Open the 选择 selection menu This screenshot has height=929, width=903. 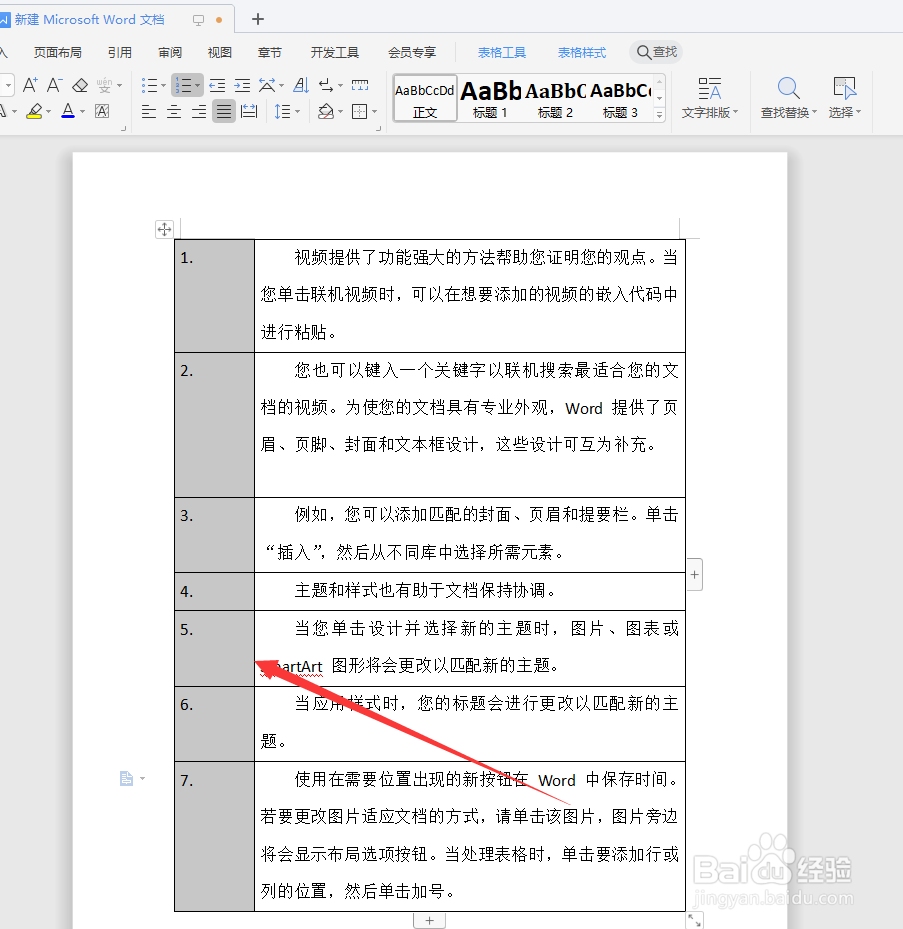pos(844,98)
